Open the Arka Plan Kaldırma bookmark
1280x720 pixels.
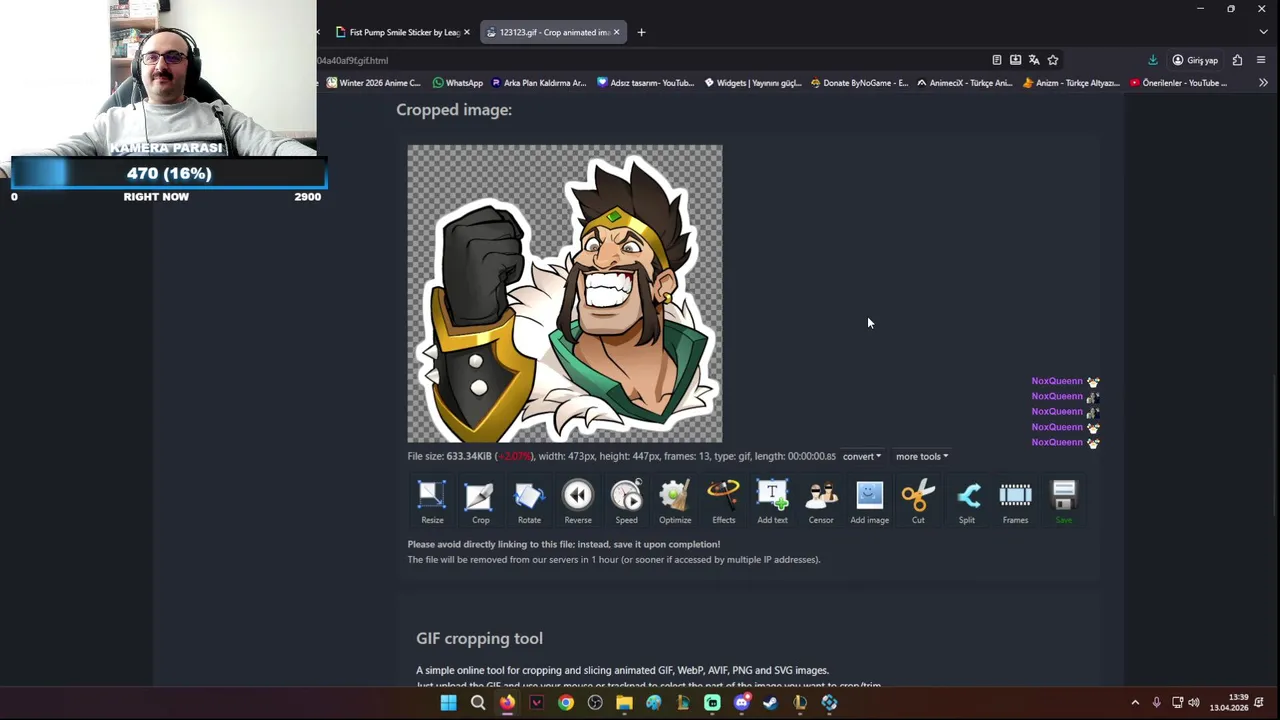point(538,83)
